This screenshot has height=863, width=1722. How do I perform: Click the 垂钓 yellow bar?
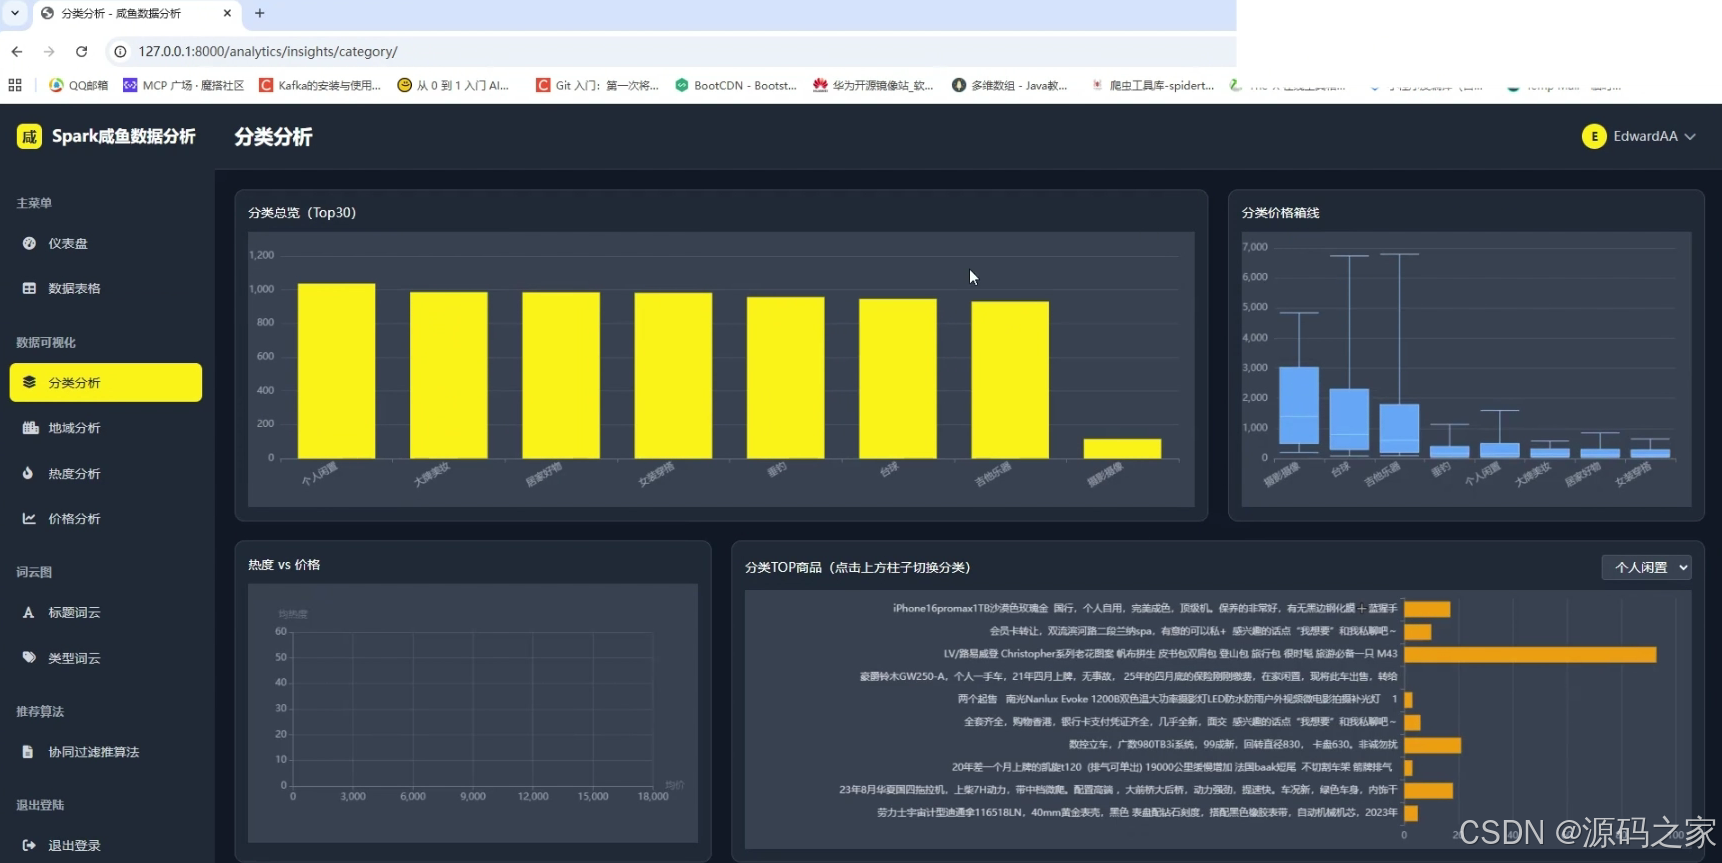[x=786, y=378]
